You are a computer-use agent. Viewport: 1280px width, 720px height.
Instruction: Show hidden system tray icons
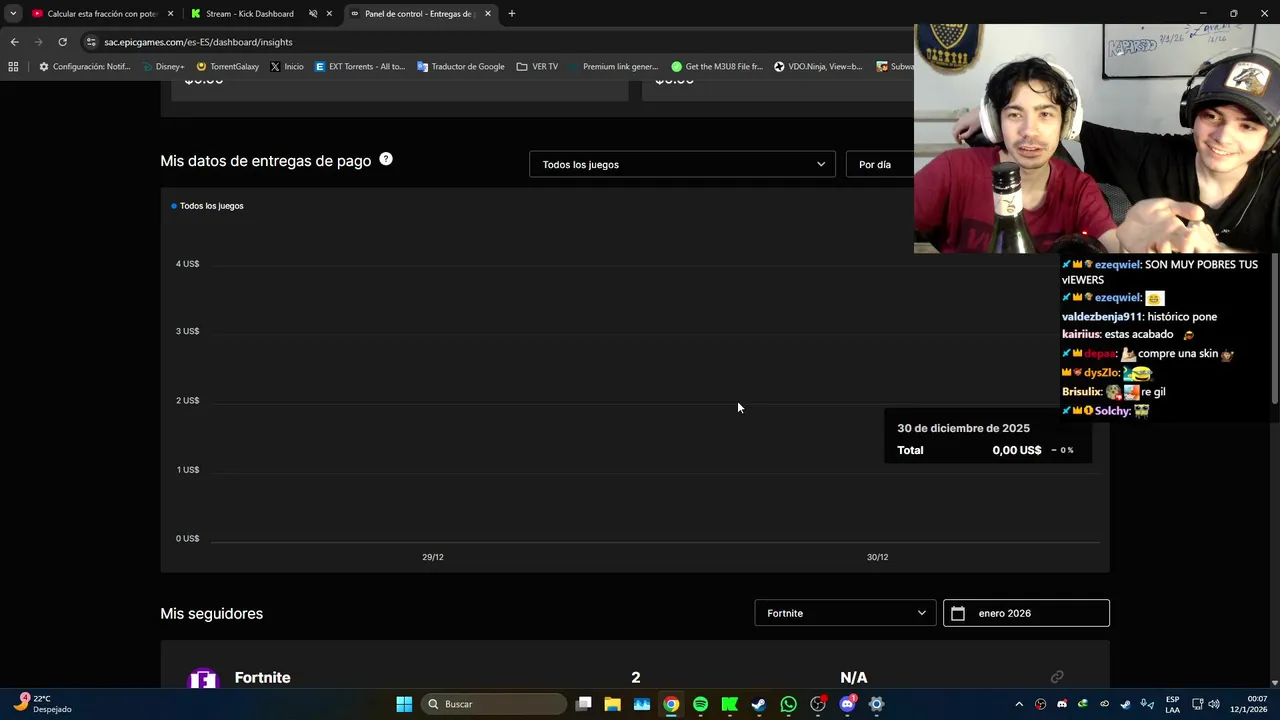[x=1019, y=704]
